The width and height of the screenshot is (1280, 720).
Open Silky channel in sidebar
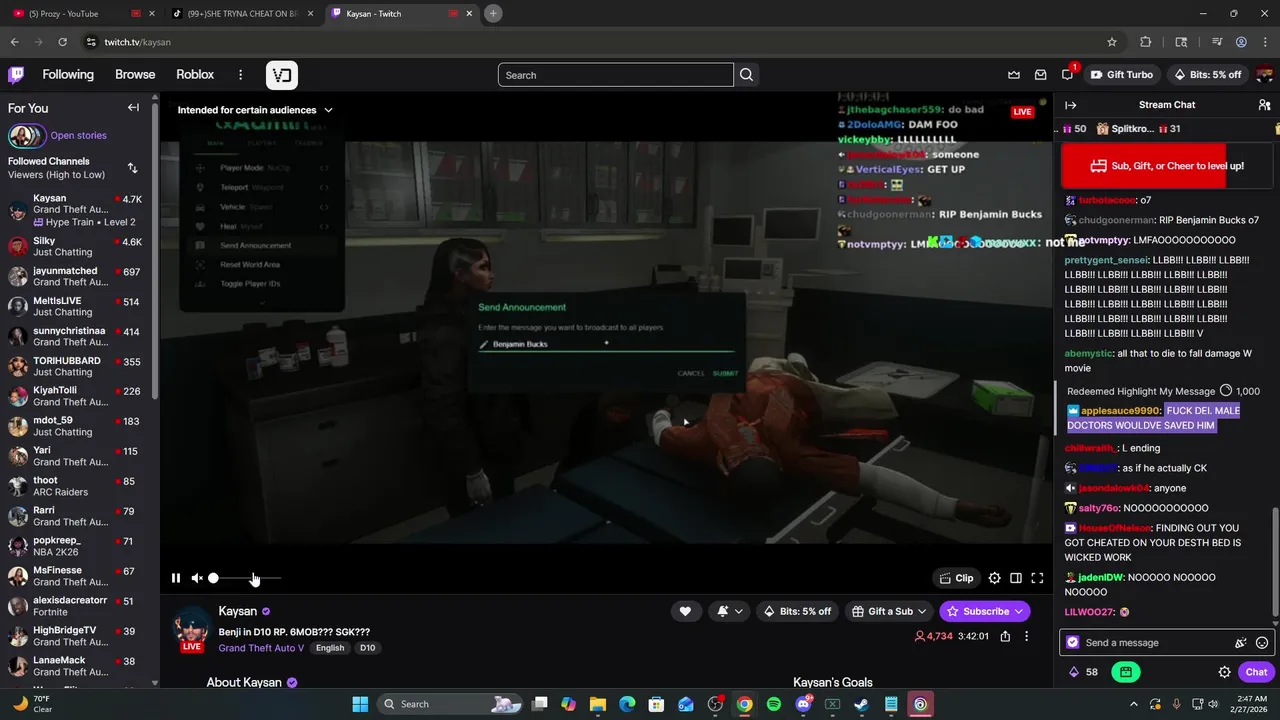click(77, 246)
